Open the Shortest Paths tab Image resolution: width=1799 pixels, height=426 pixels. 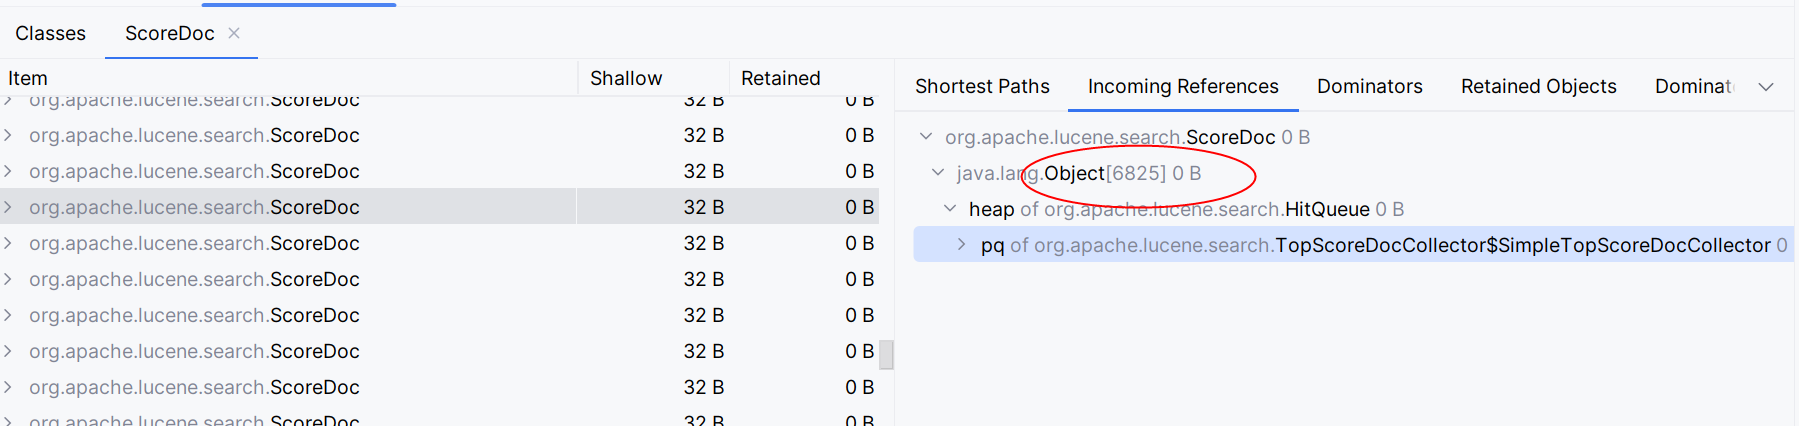(x=982, y=87)
